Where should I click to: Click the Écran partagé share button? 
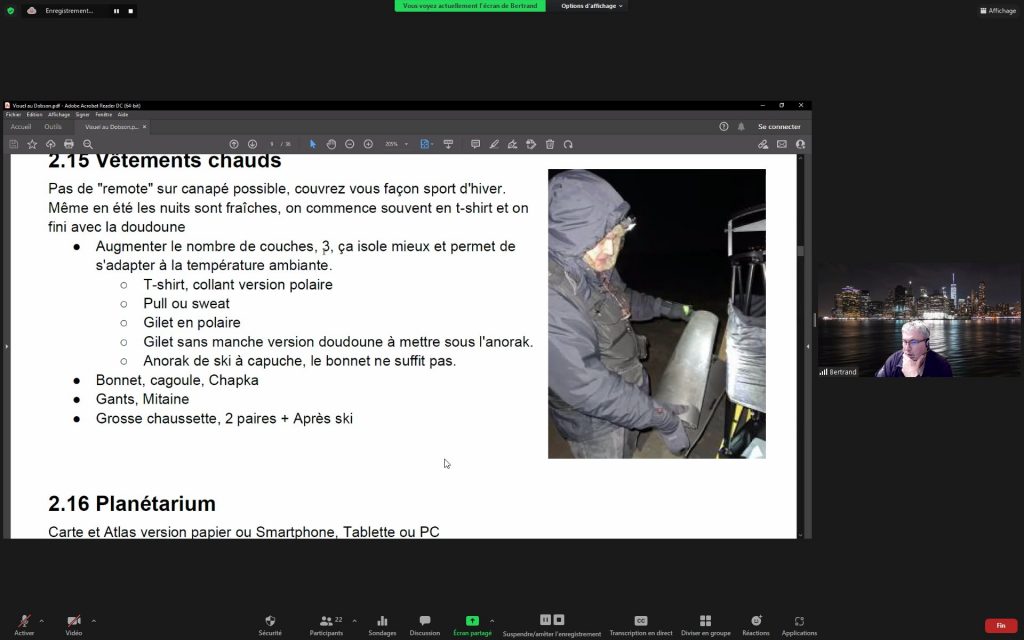coord(472,624)
